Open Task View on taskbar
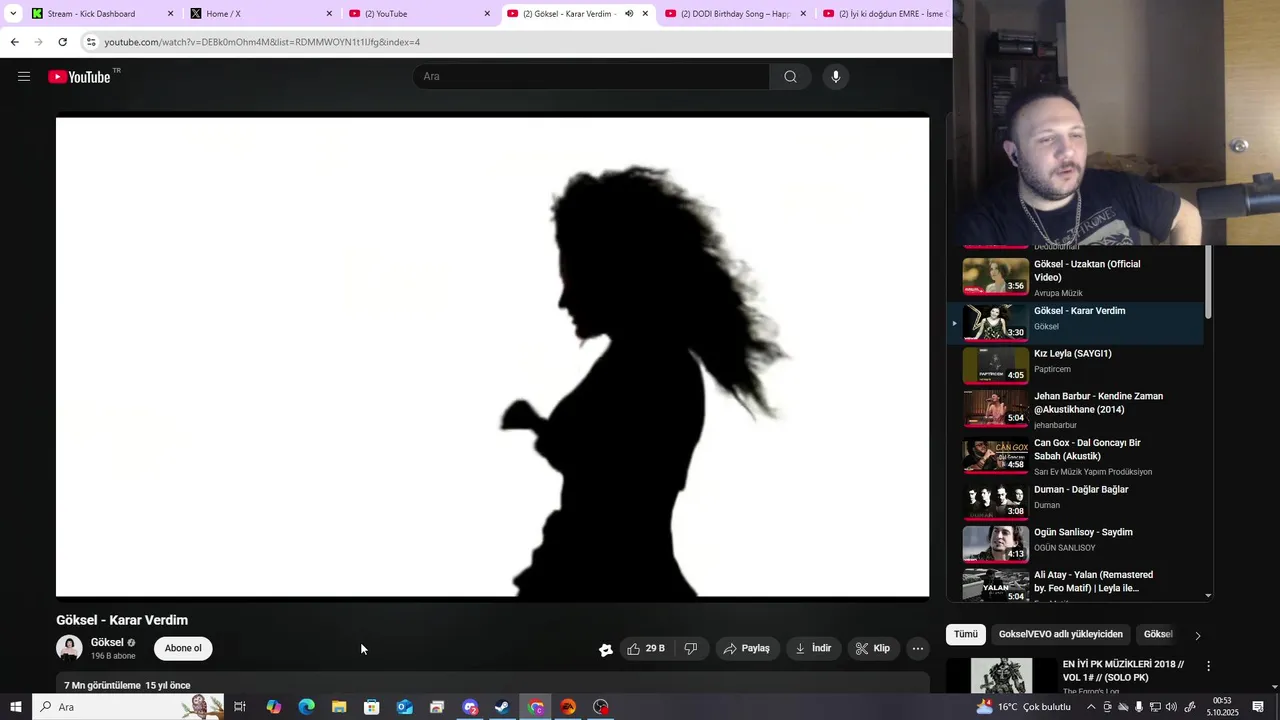This screenshot has height=720, width=1280. [240, 707]
